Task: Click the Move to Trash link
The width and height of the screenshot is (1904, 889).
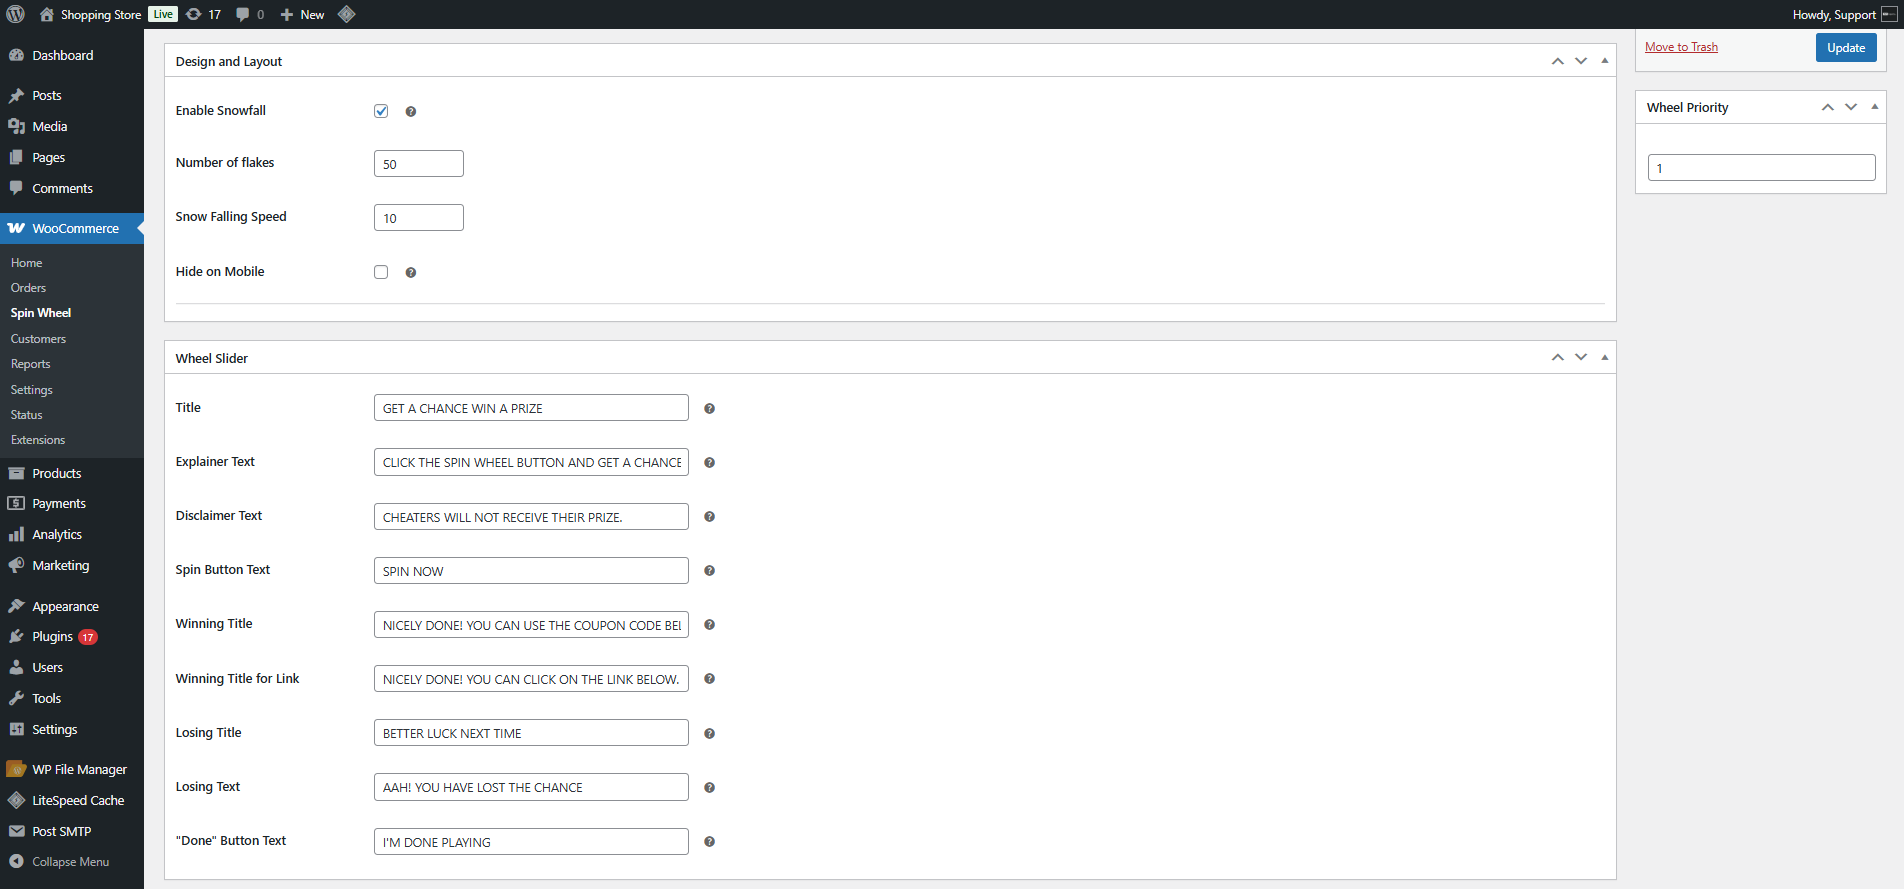Action: pos(1681,47)
